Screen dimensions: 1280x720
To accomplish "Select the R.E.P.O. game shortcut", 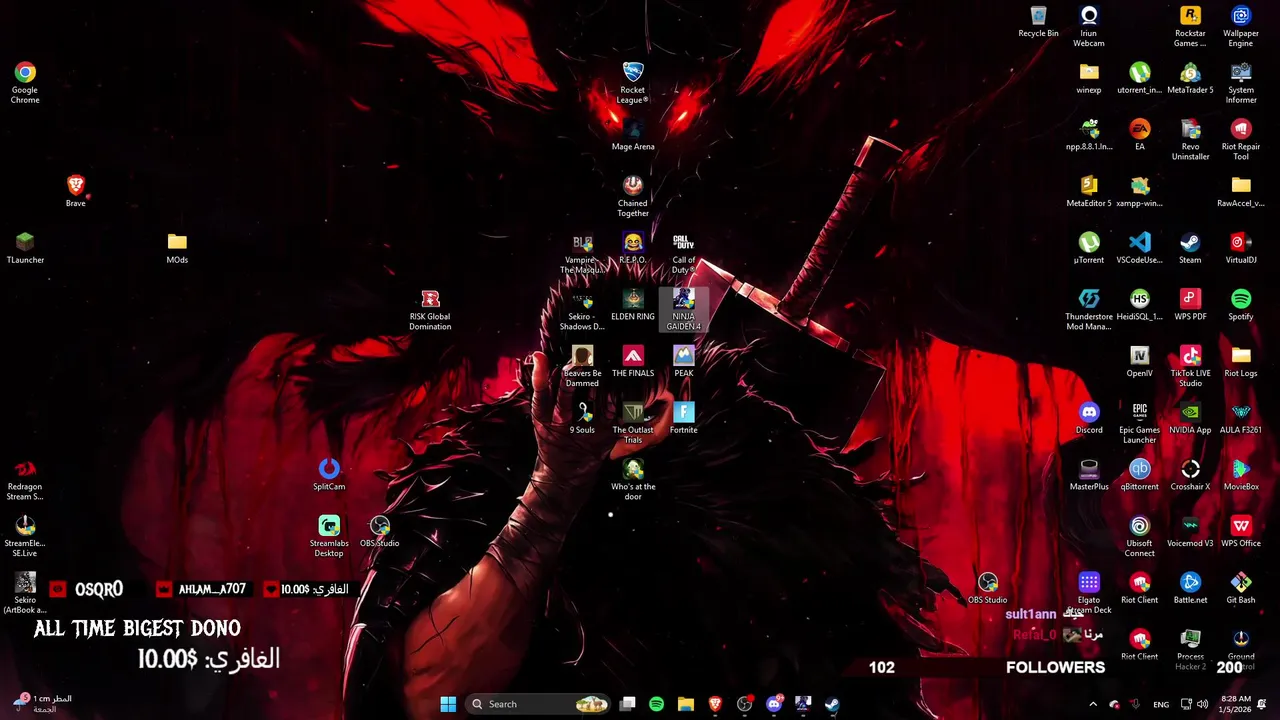I will click(x=633, y=247).
